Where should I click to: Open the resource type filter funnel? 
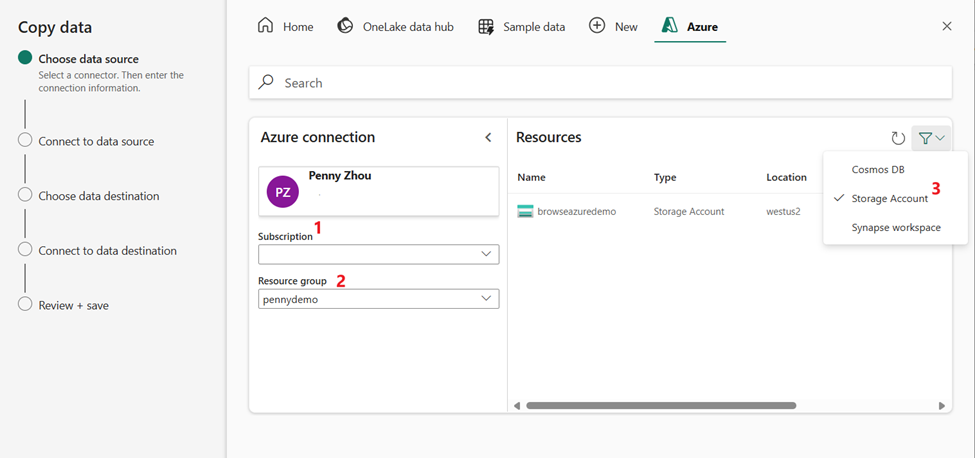(x=931, y=138)
